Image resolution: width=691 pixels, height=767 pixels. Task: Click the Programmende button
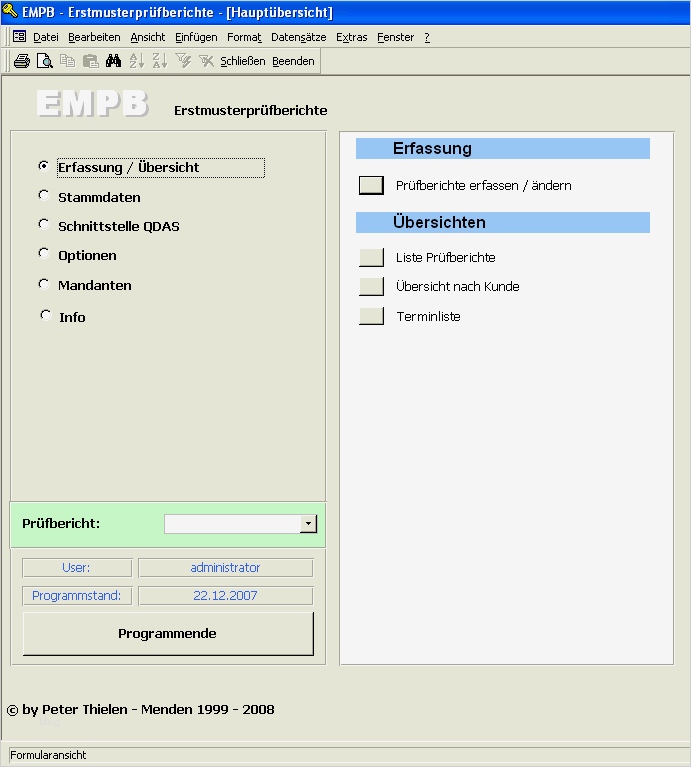coord(168,633)
